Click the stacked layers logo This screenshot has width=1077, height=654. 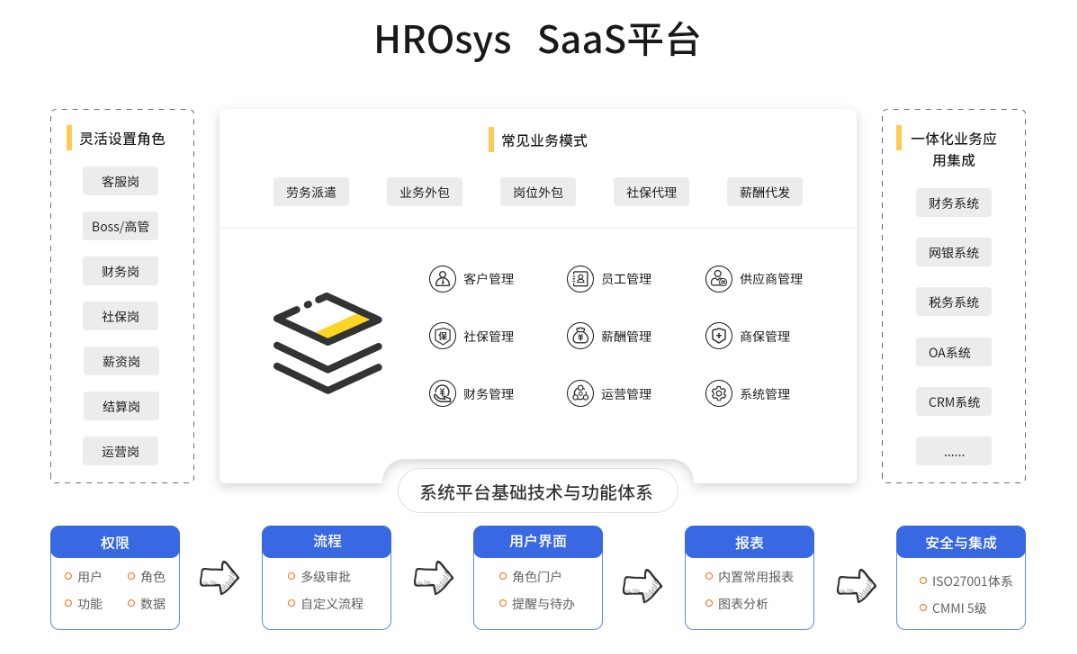tap(327, 342)
